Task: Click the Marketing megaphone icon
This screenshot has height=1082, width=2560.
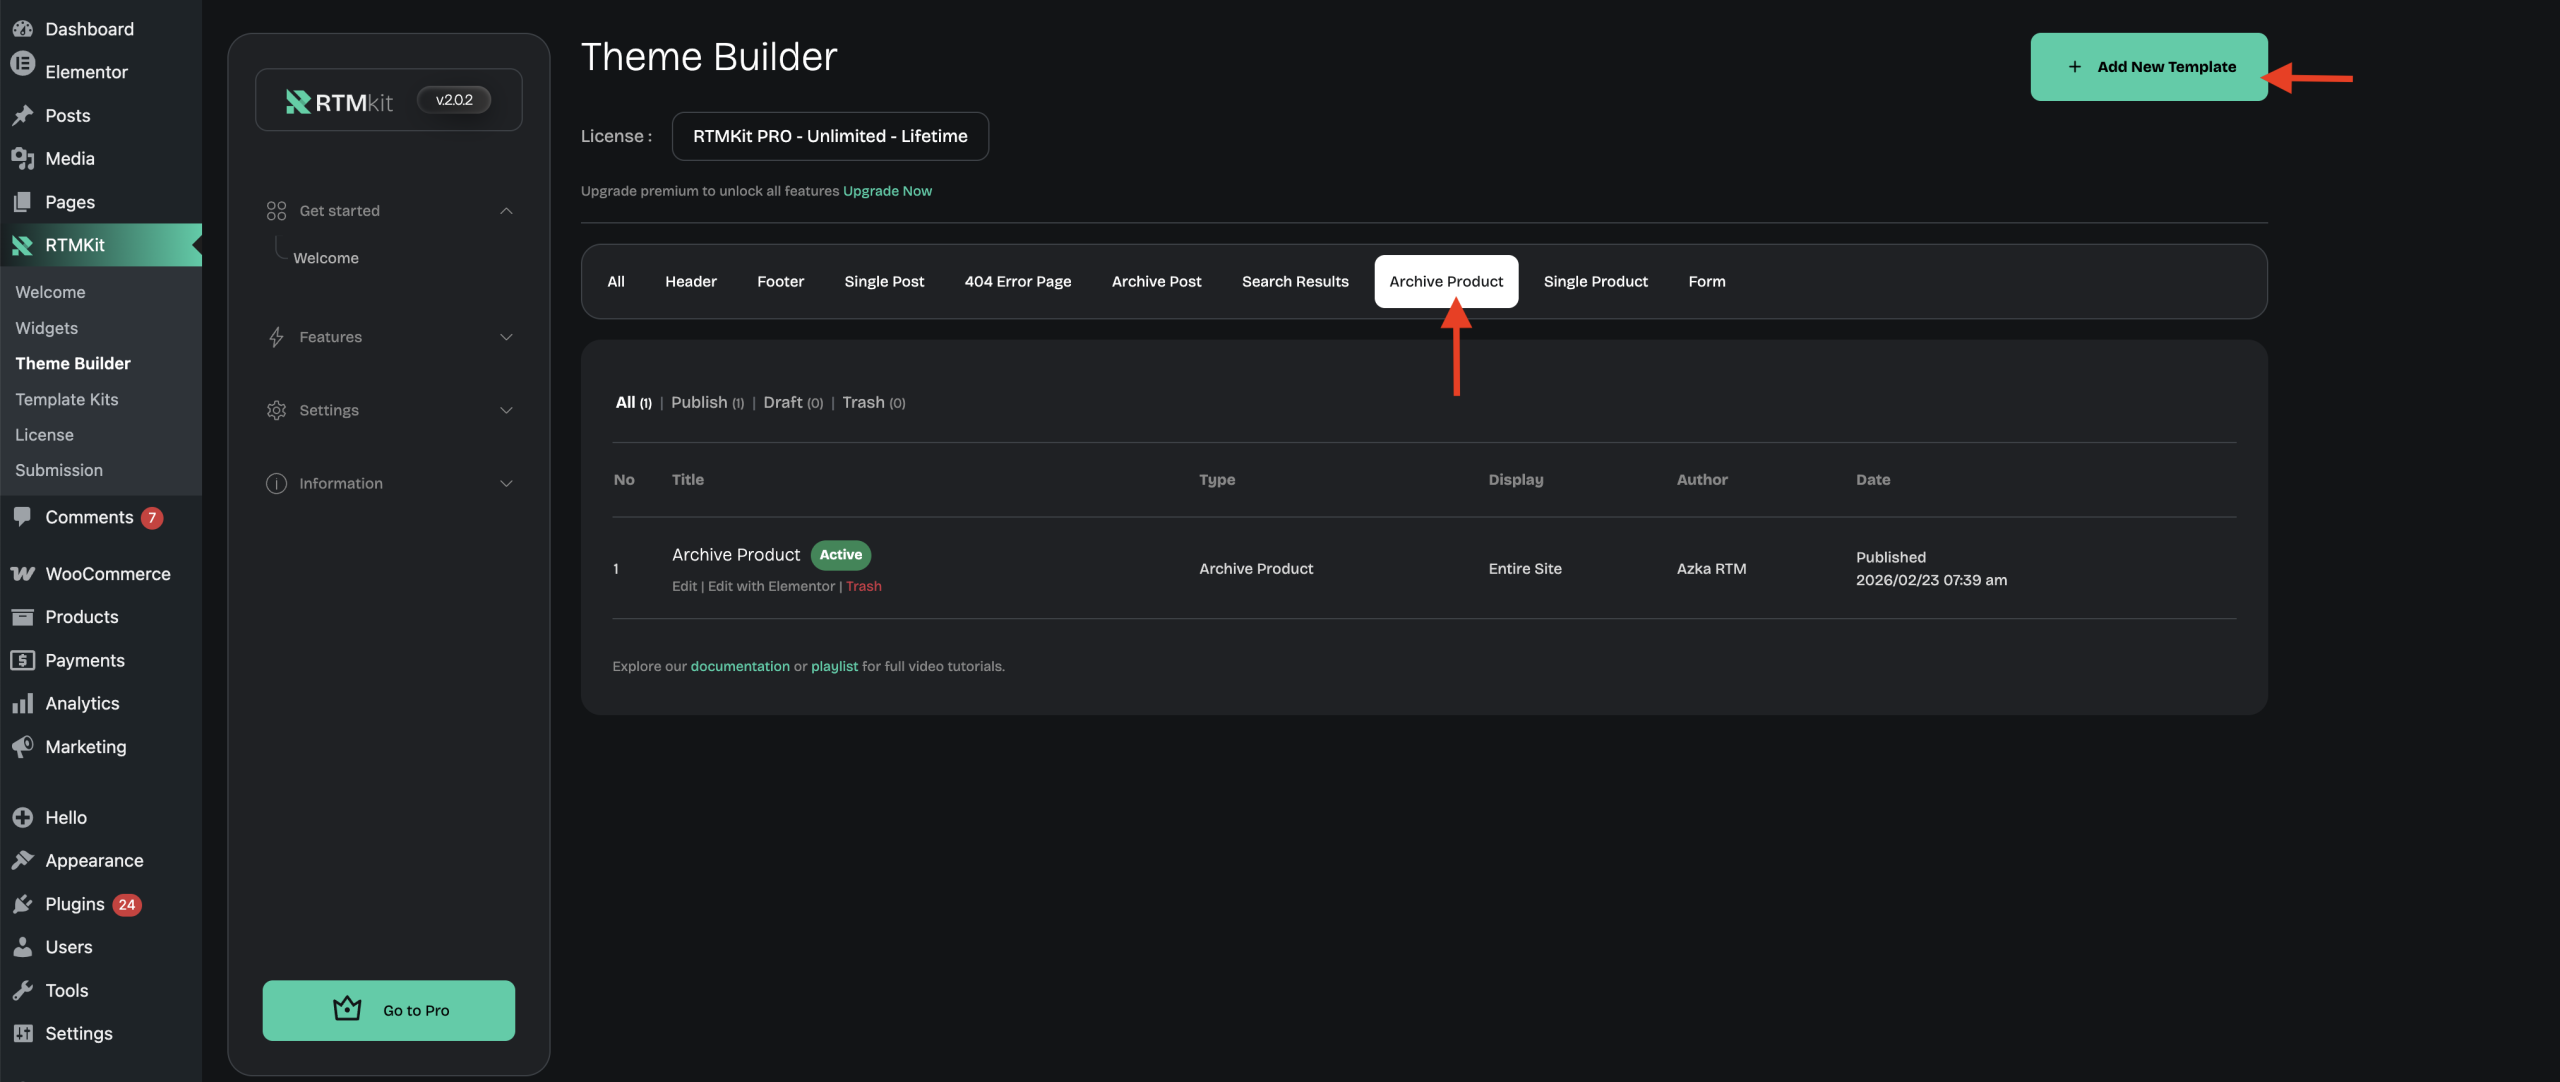Action: click(x=22, y=747)
